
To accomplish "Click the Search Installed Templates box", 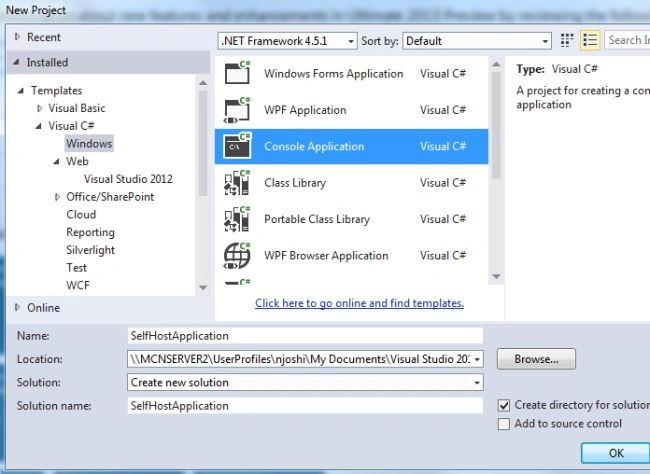I will pos(627,40).
